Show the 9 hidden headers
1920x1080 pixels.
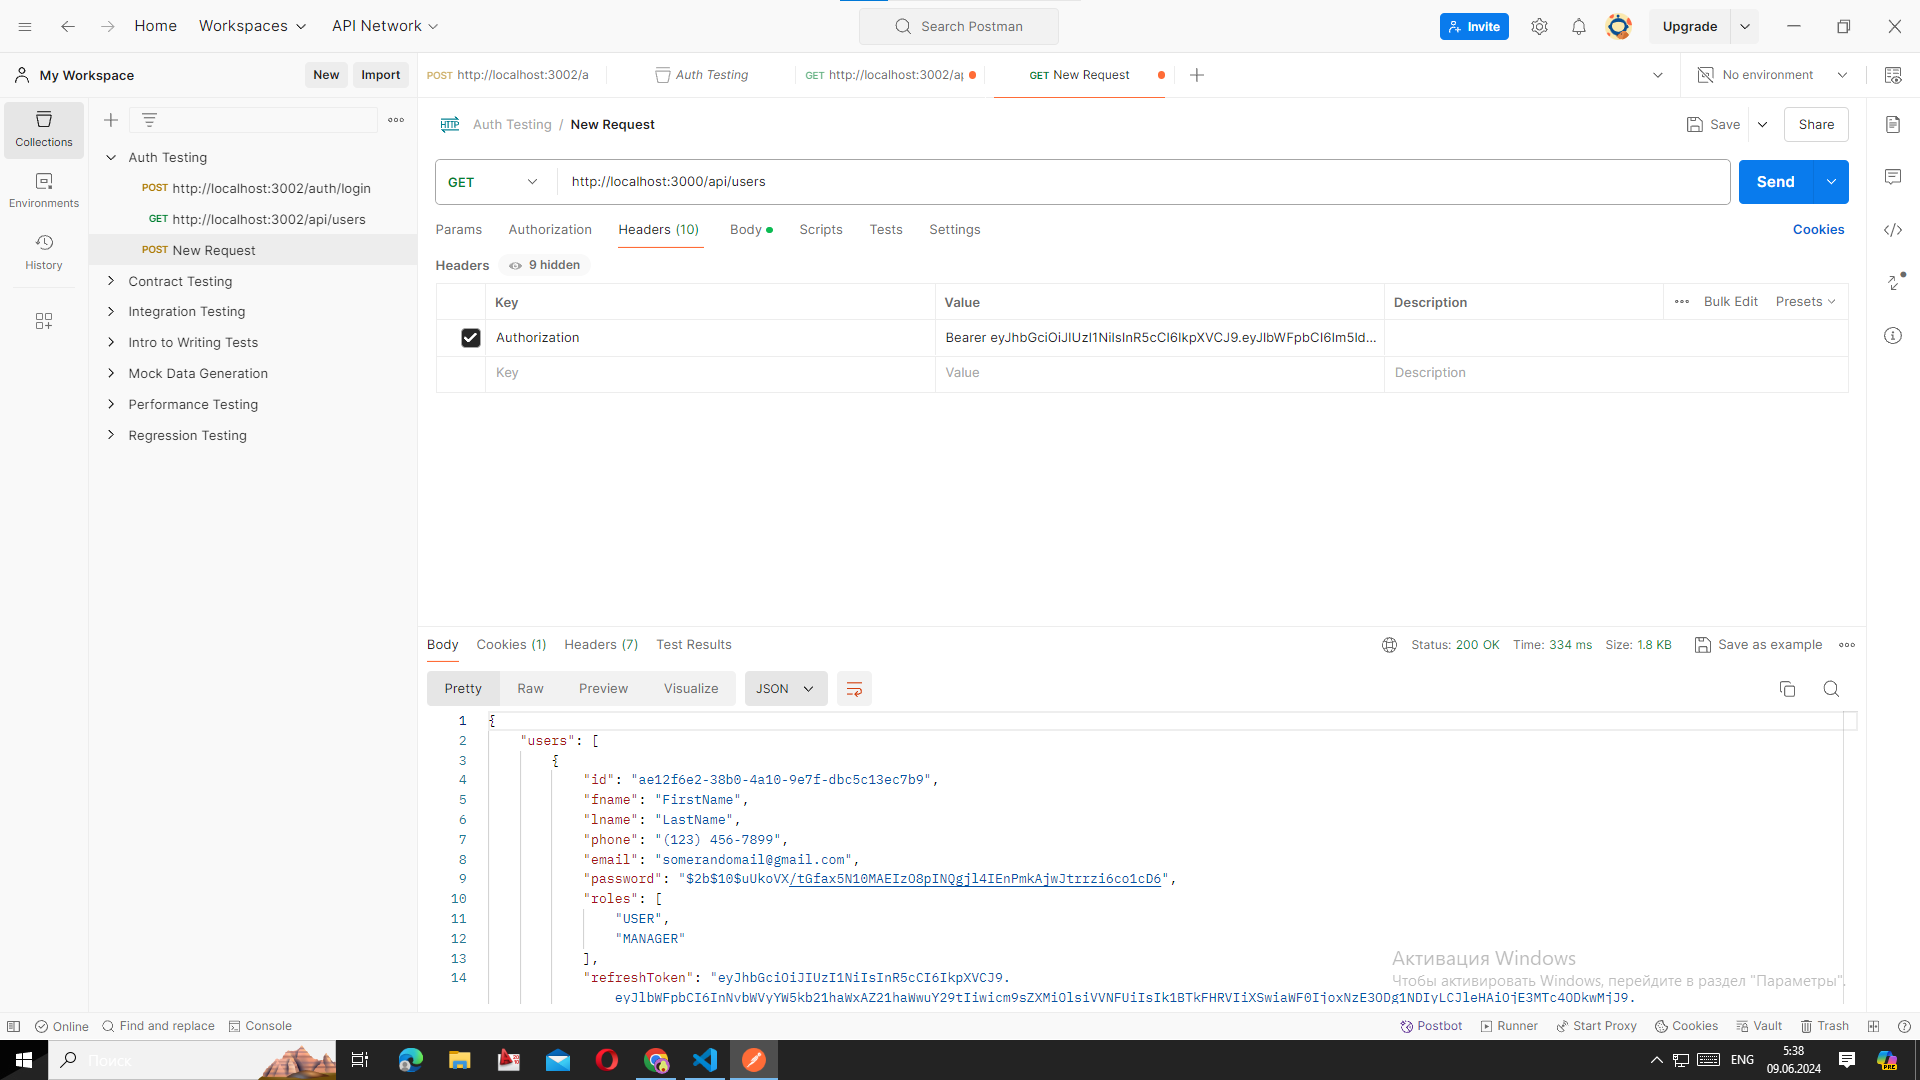point(545,265)
